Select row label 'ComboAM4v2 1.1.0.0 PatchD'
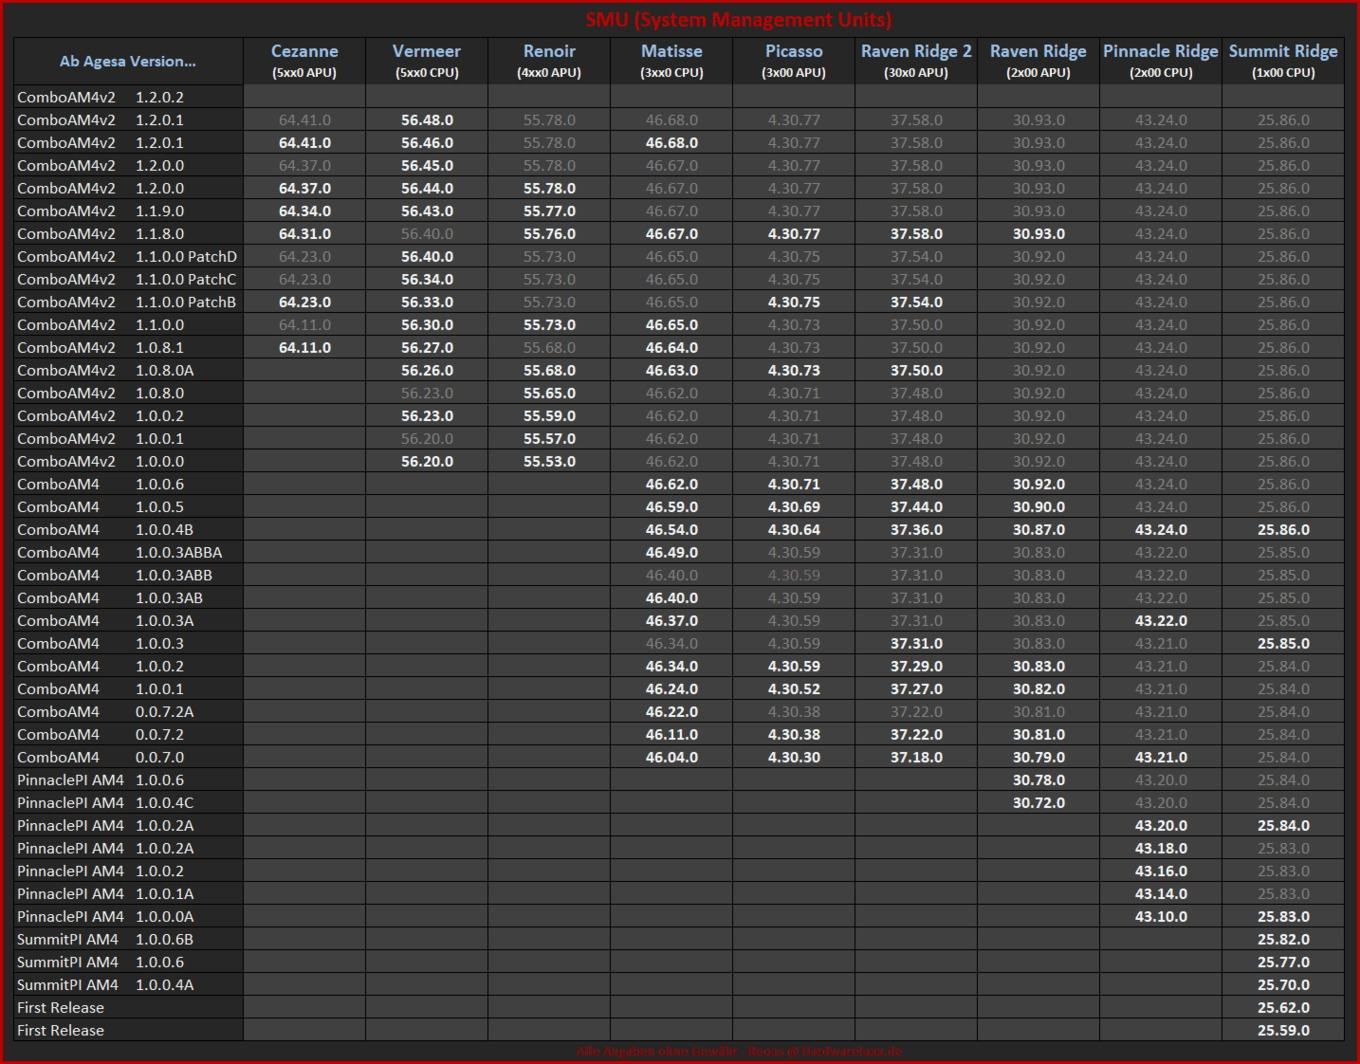 (127, 256)
